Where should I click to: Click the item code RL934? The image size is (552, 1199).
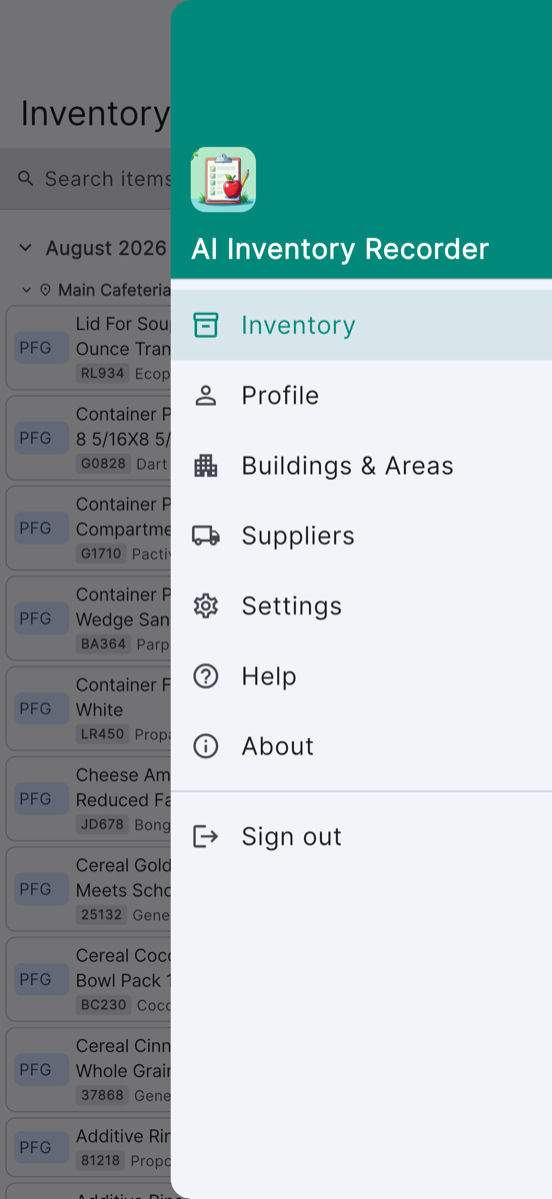pyautogui.click(x=102, y=373)
